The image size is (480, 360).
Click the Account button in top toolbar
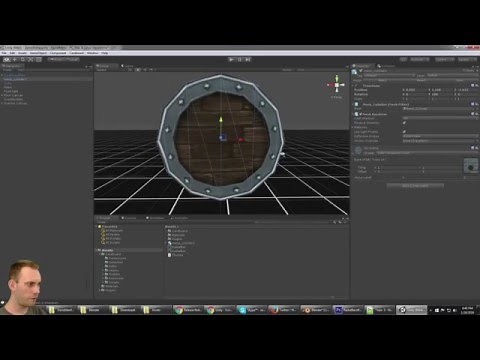point(420,60)
